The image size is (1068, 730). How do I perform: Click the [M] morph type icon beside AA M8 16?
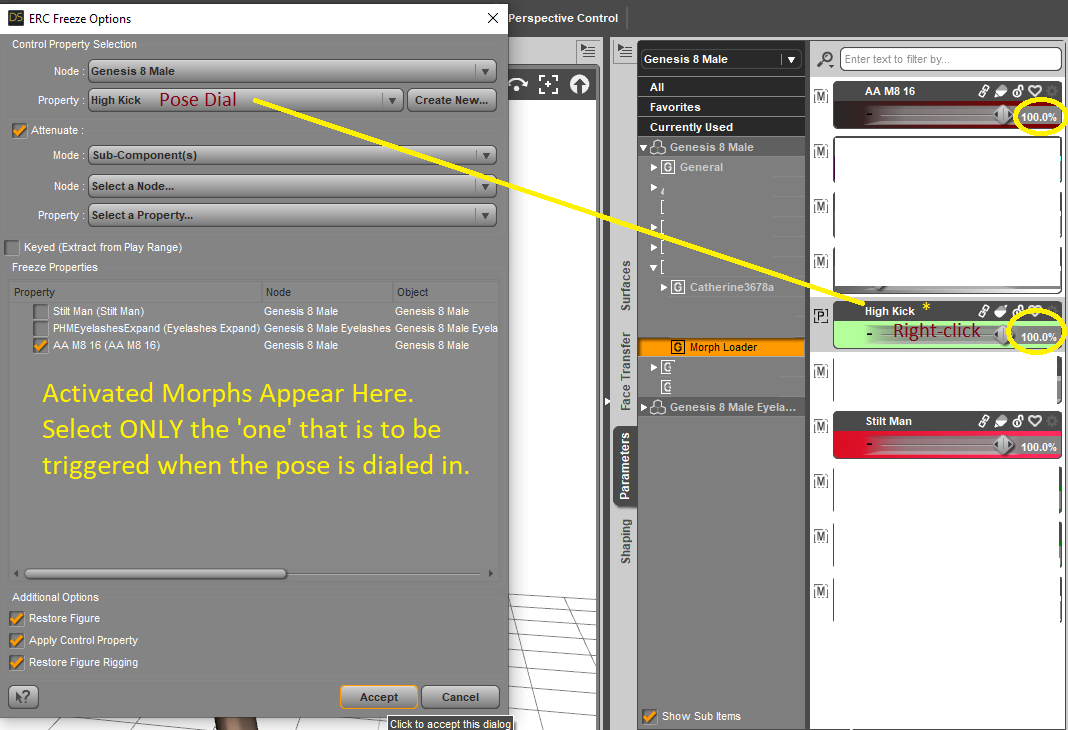pos(821,96)
